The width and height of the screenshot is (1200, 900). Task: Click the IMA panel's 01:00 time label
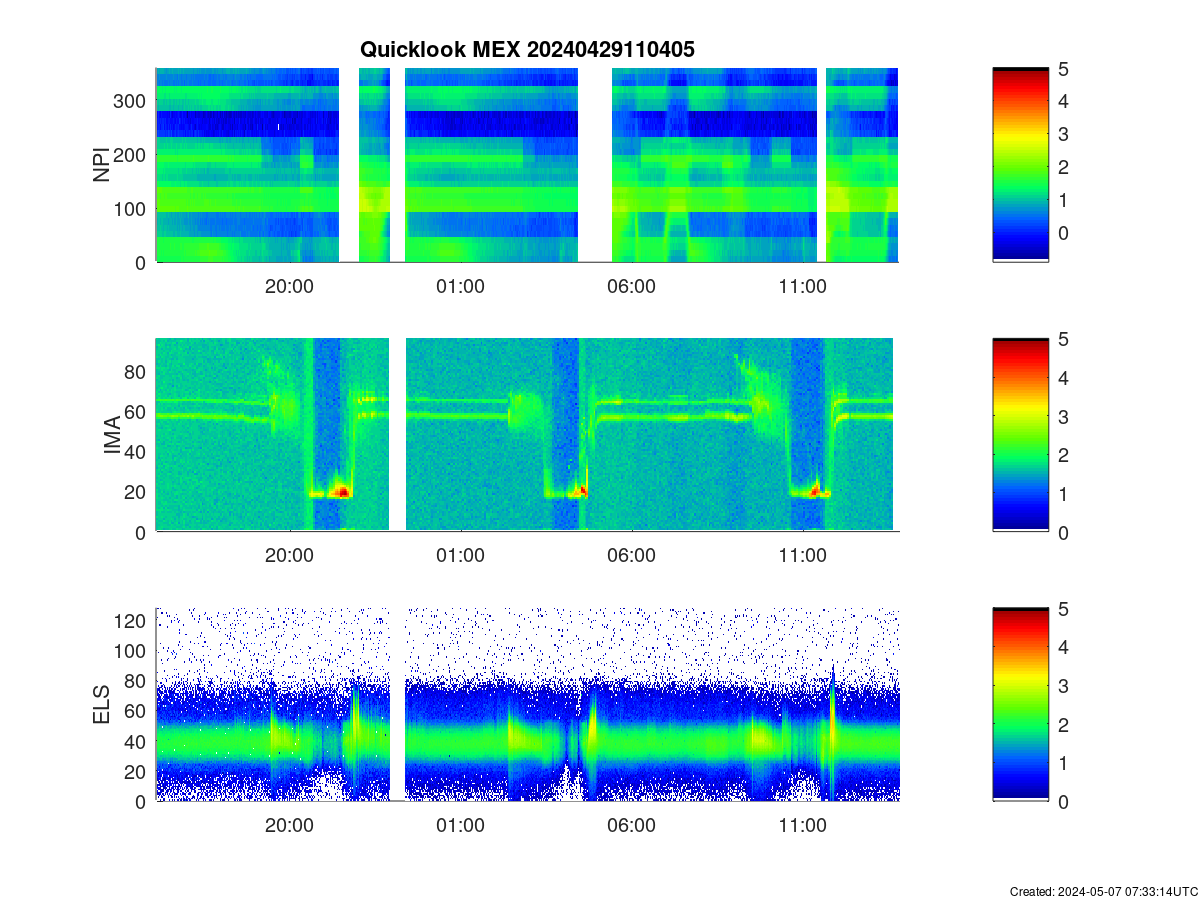pos(460,556)
